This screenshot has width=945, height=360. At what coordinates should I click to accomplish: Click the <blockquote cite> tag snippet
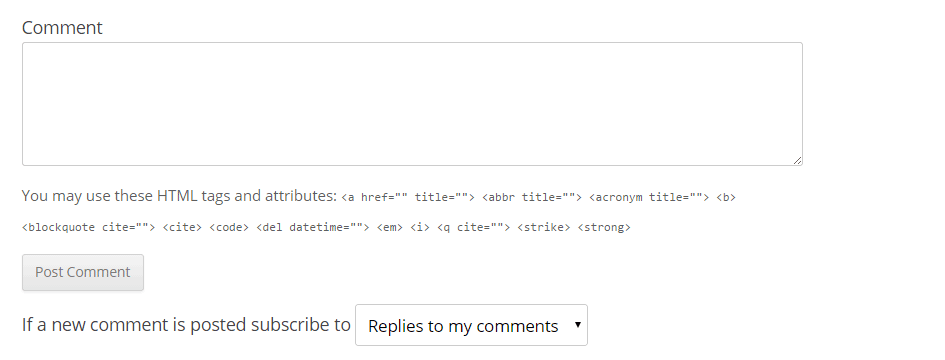point(89,227)
